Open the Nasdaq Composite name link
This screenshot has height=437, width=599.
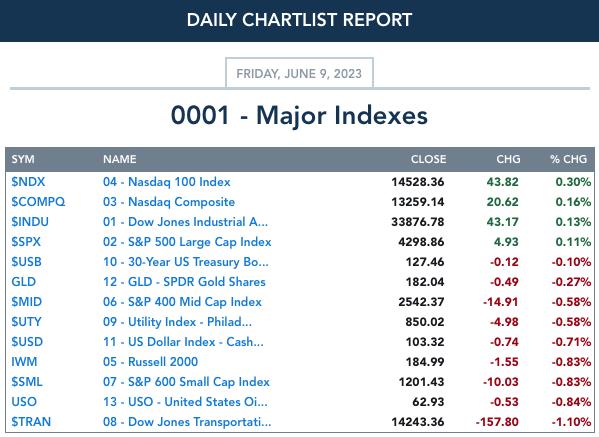(x=169, y=202)
